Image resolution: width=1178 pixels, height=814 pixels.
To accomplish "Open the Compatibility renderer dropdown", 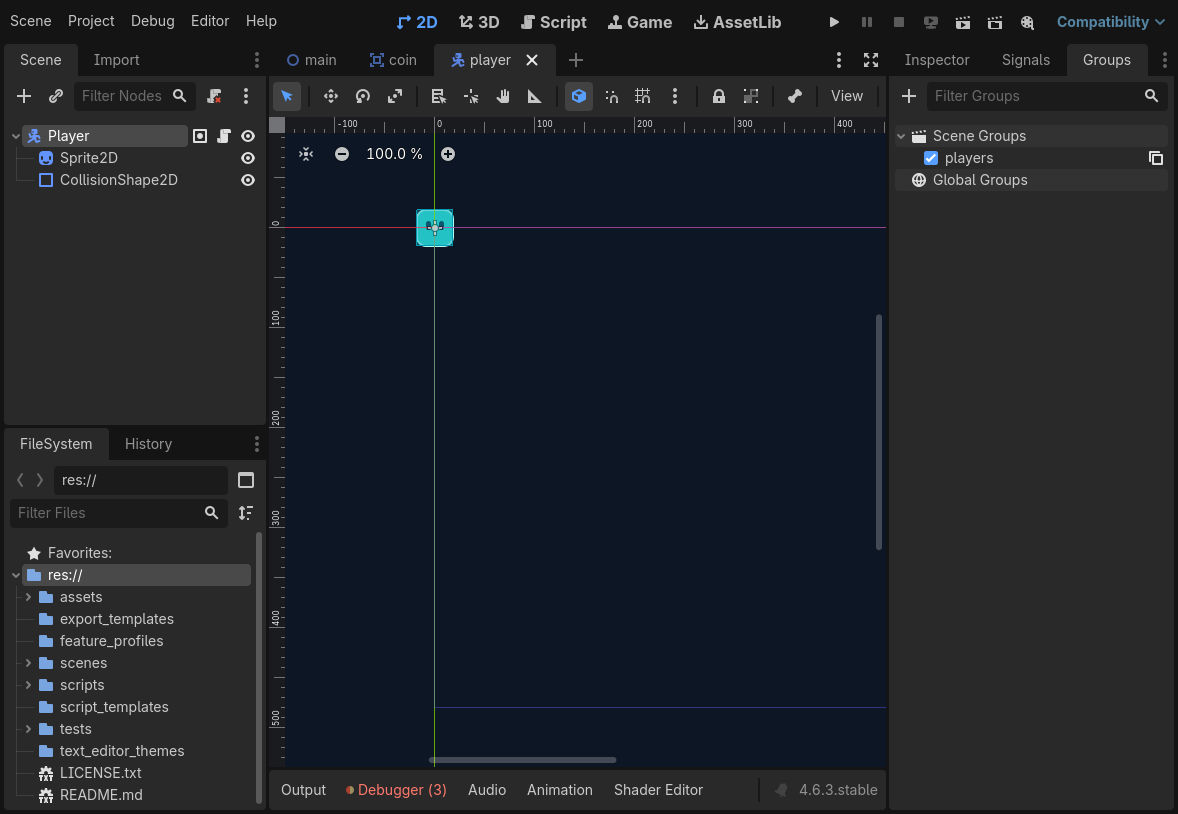I will point(1110,22).
